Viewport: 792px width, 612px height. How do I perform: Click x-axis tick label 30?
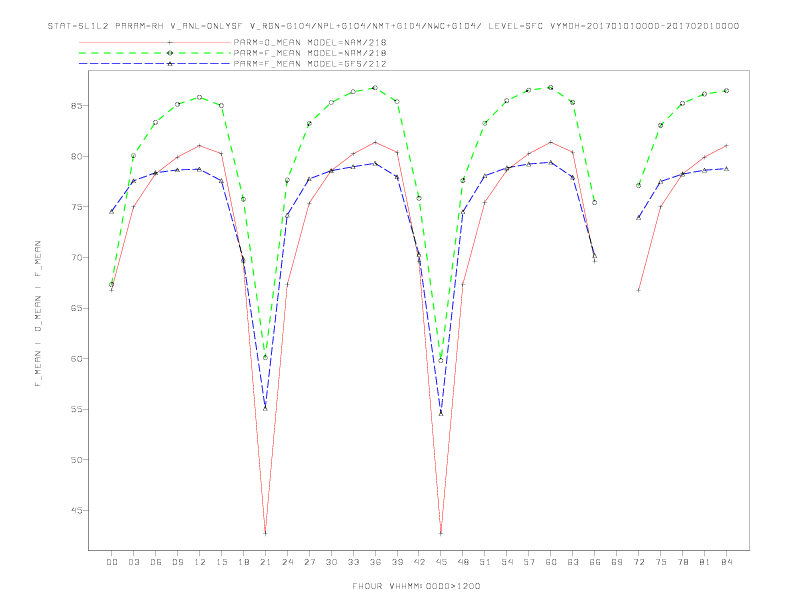pos(331,562)
